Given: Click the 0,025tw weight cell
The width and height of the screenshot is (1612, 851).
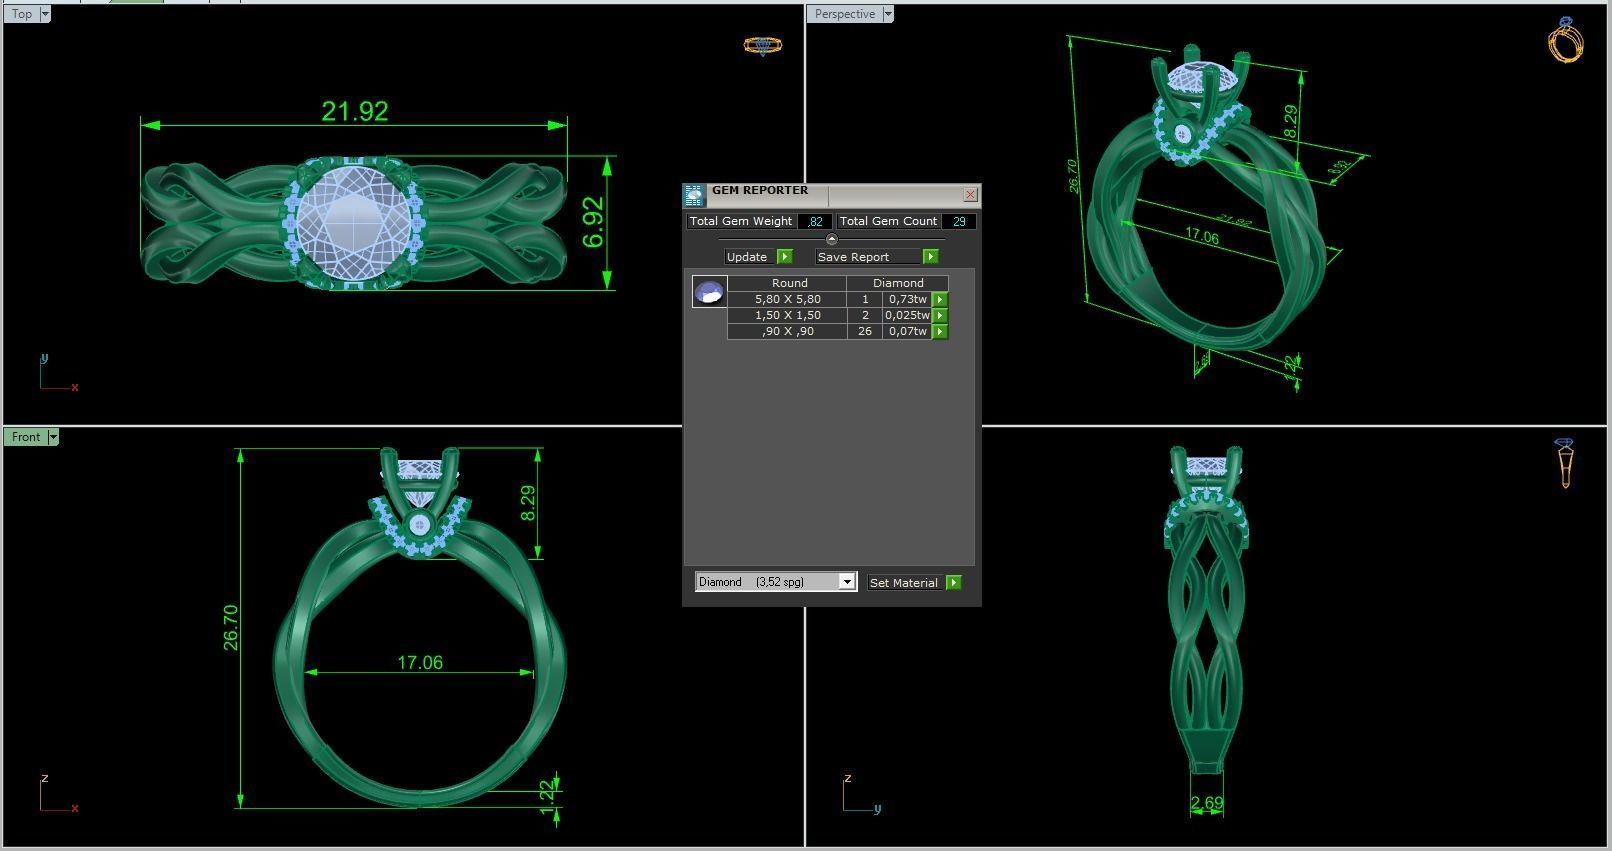Looking at the screenshot, I should [x=907, y=315].
